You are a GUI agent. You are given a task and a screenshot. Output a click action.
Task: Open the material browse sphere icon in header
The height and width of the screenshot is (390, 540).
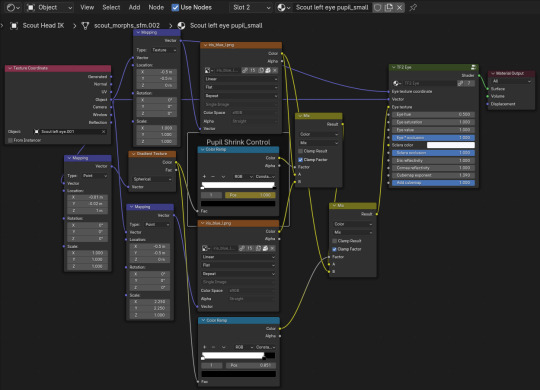click(x=284, y=7)
